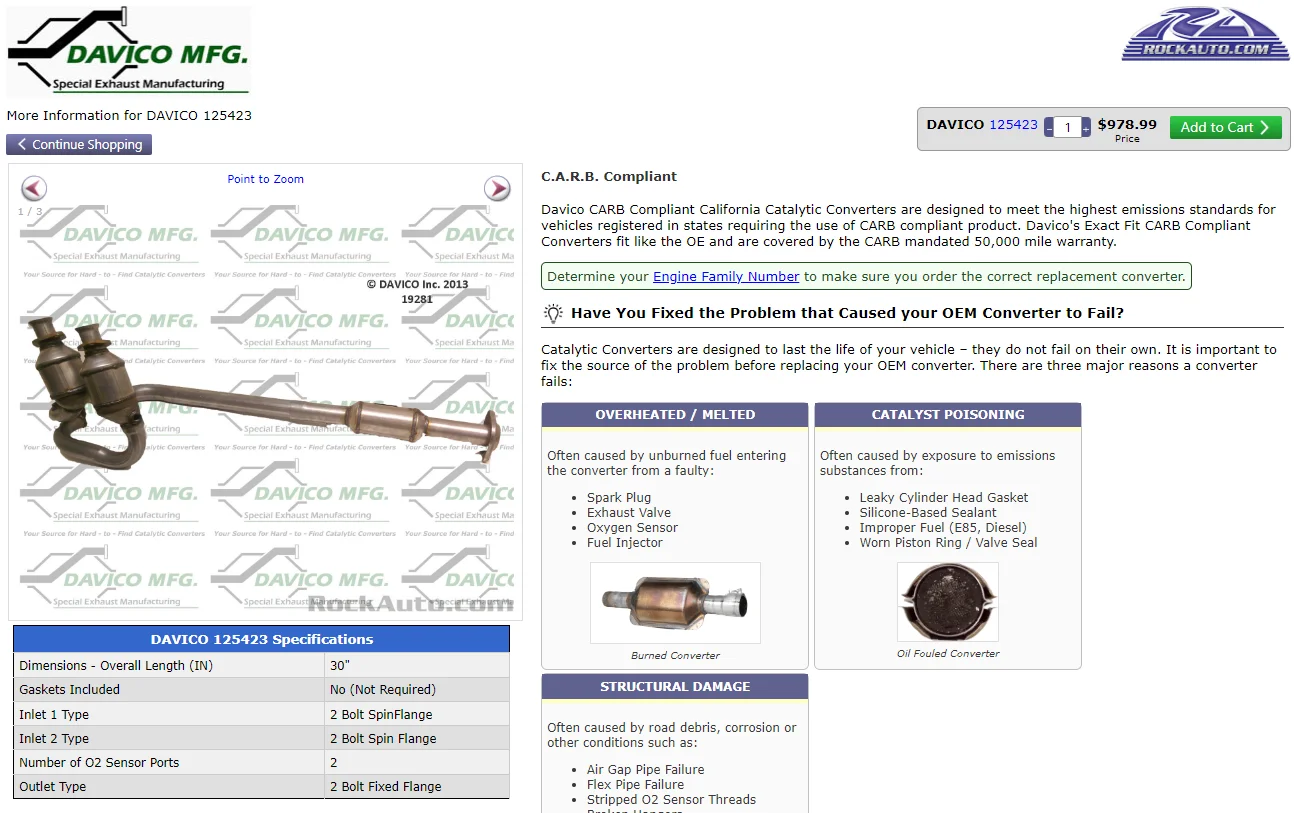Click the Dimensions - Overall Length (IN) cell
Image resolution: width=1294 pixels, height=813 pixels.
point(169,665)
